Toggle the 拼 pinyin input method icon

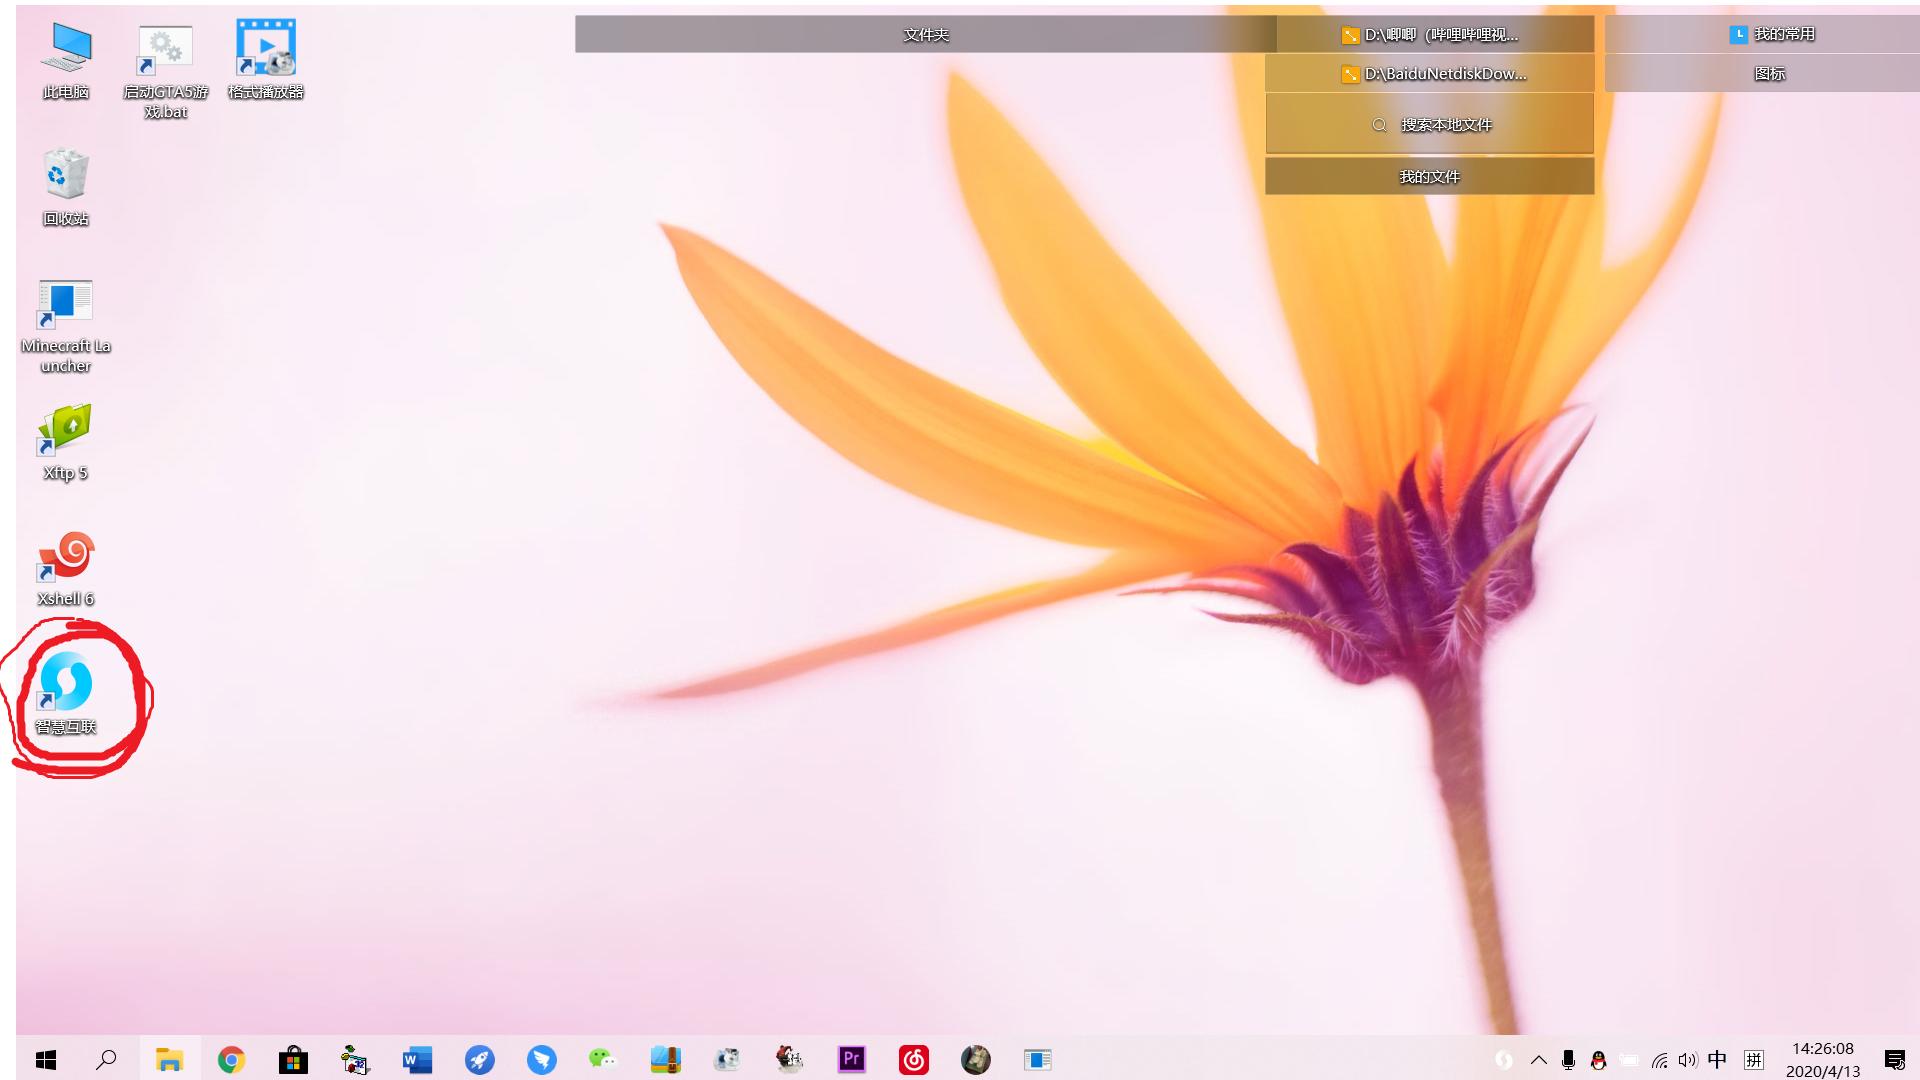coord(1753,1059)
